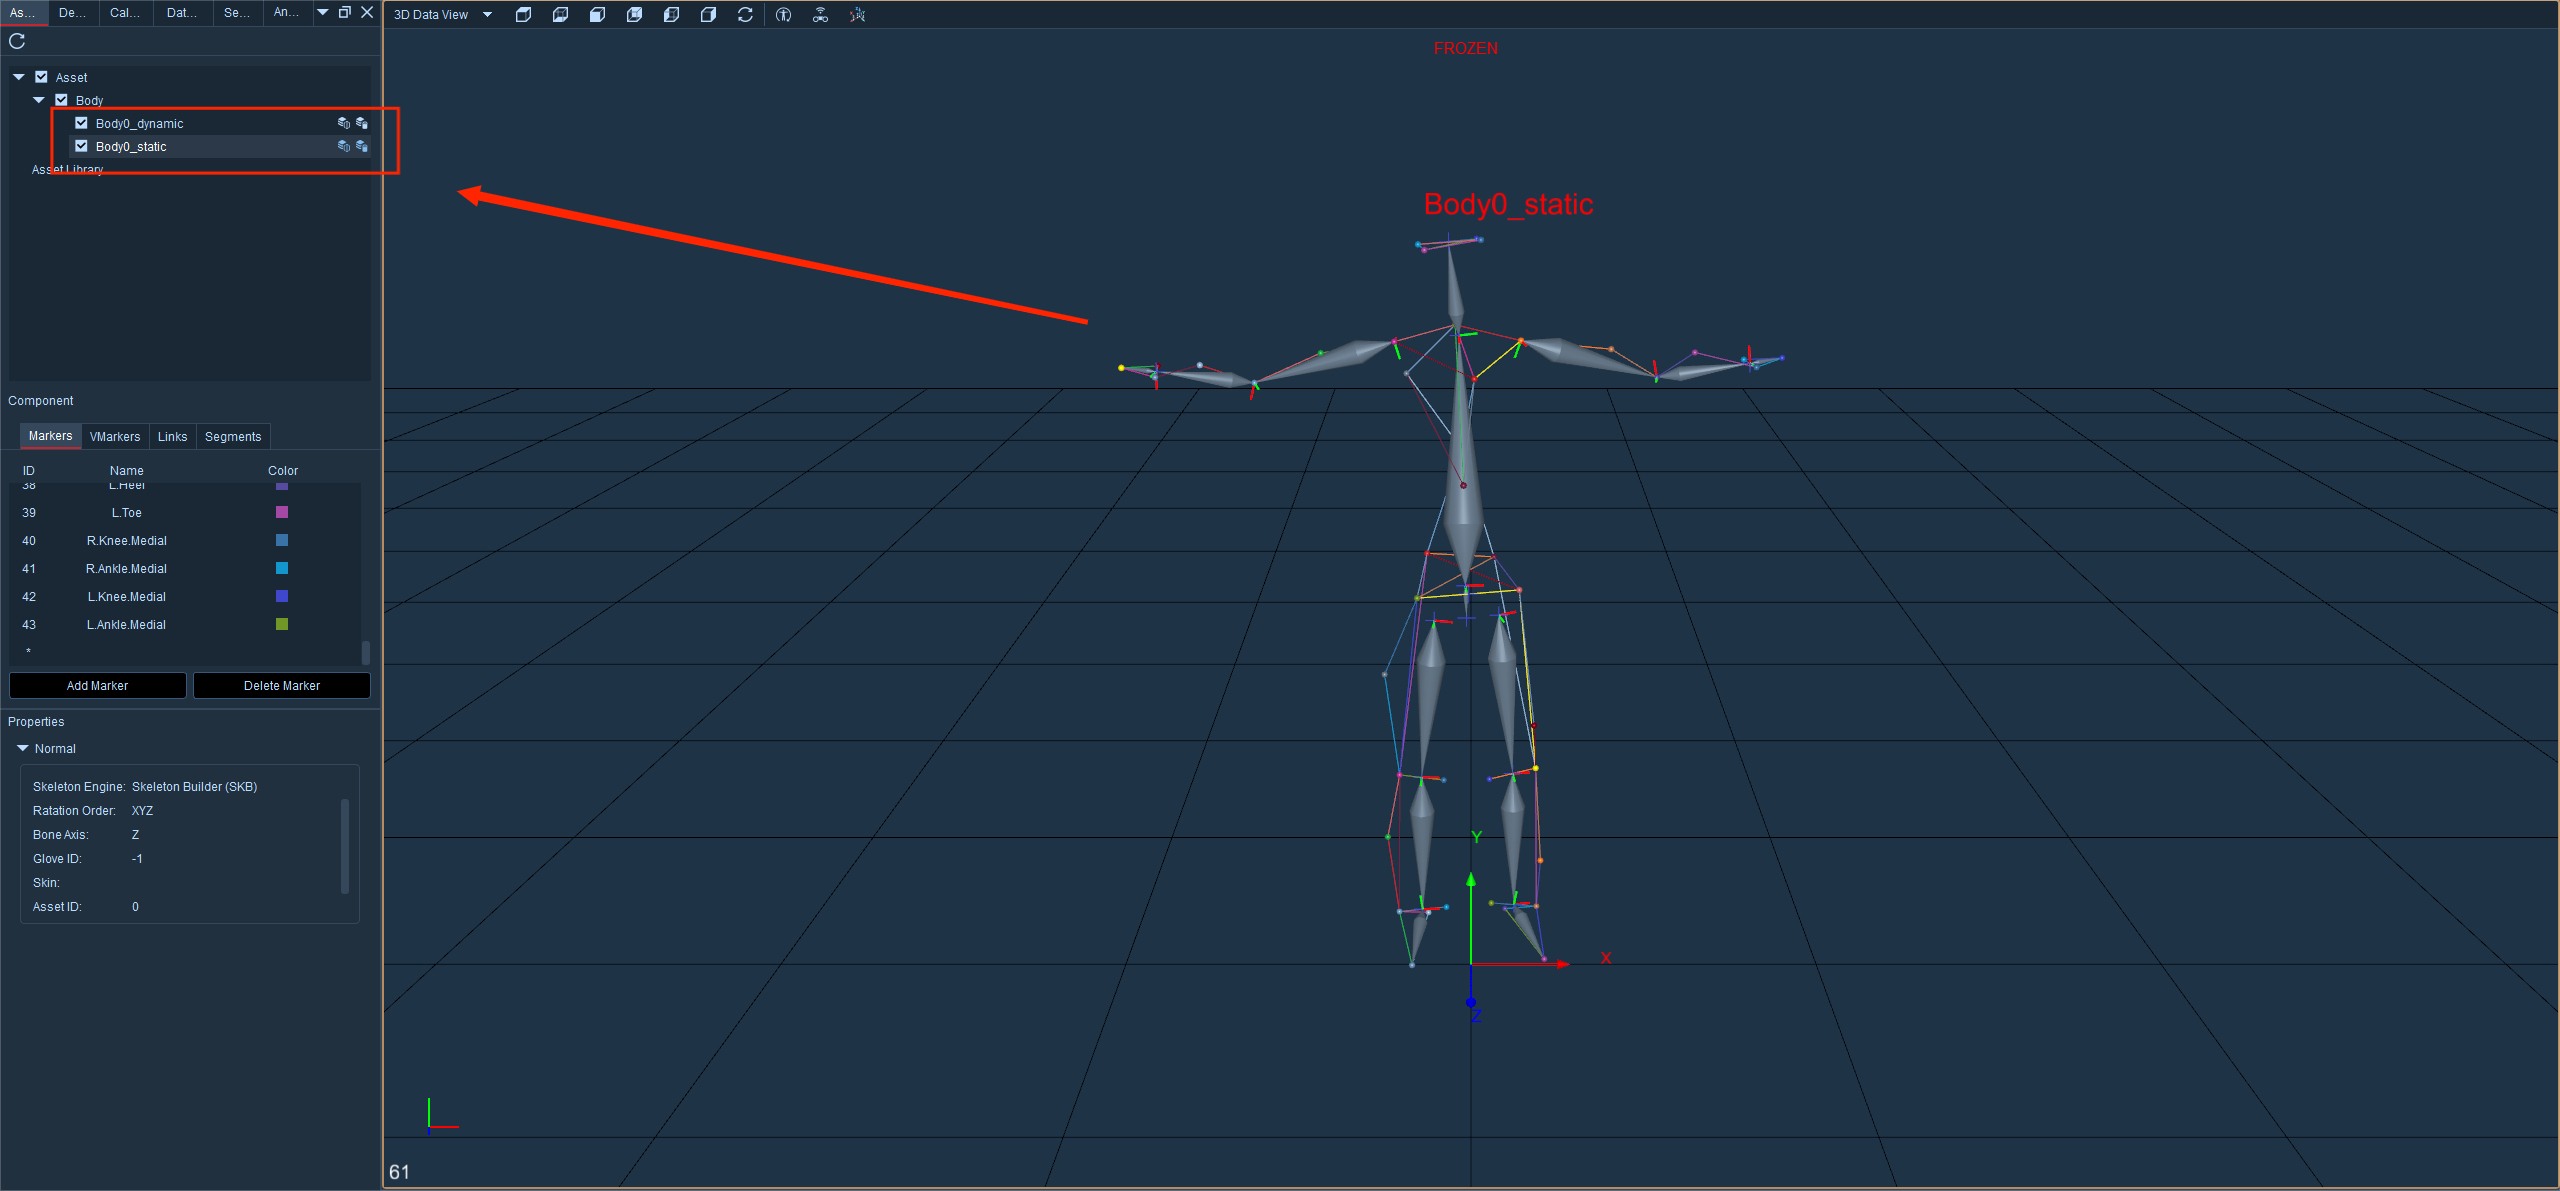Screen dimensions: 2560x1191
Task: Select the front view cube icon
Action: 597,14
